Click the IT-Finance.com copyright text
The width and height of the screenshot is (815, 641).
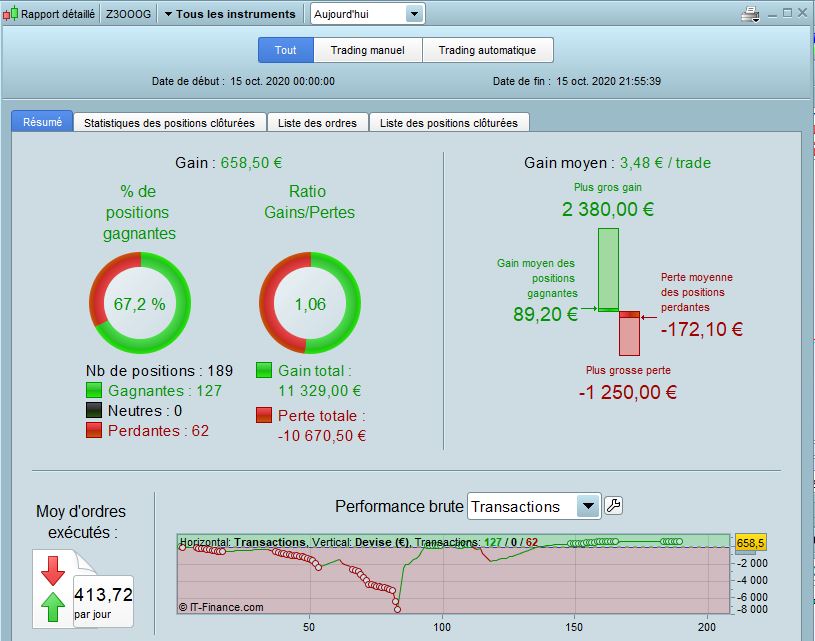click(221, 607)
